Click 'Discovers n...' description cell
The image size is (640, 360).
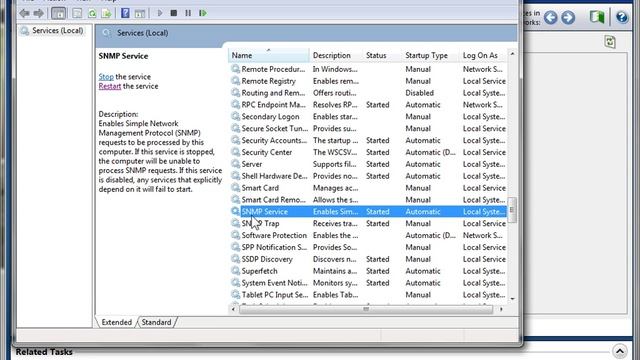[334, 259]
